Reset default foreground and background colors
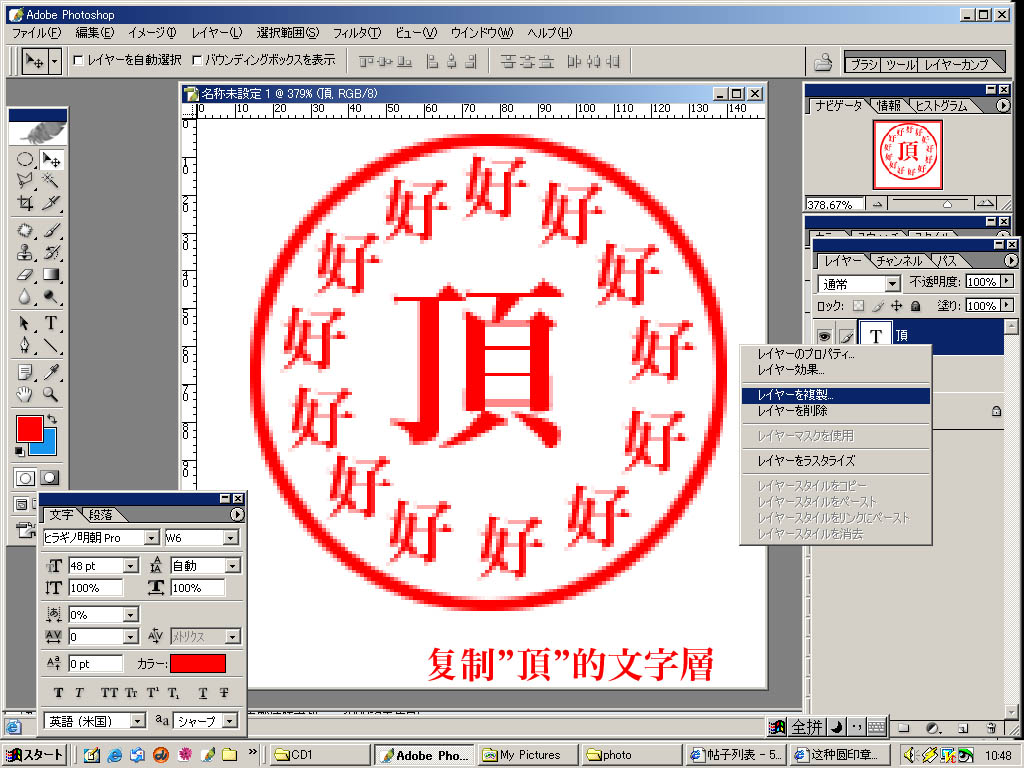 click(x=20, y=451)
